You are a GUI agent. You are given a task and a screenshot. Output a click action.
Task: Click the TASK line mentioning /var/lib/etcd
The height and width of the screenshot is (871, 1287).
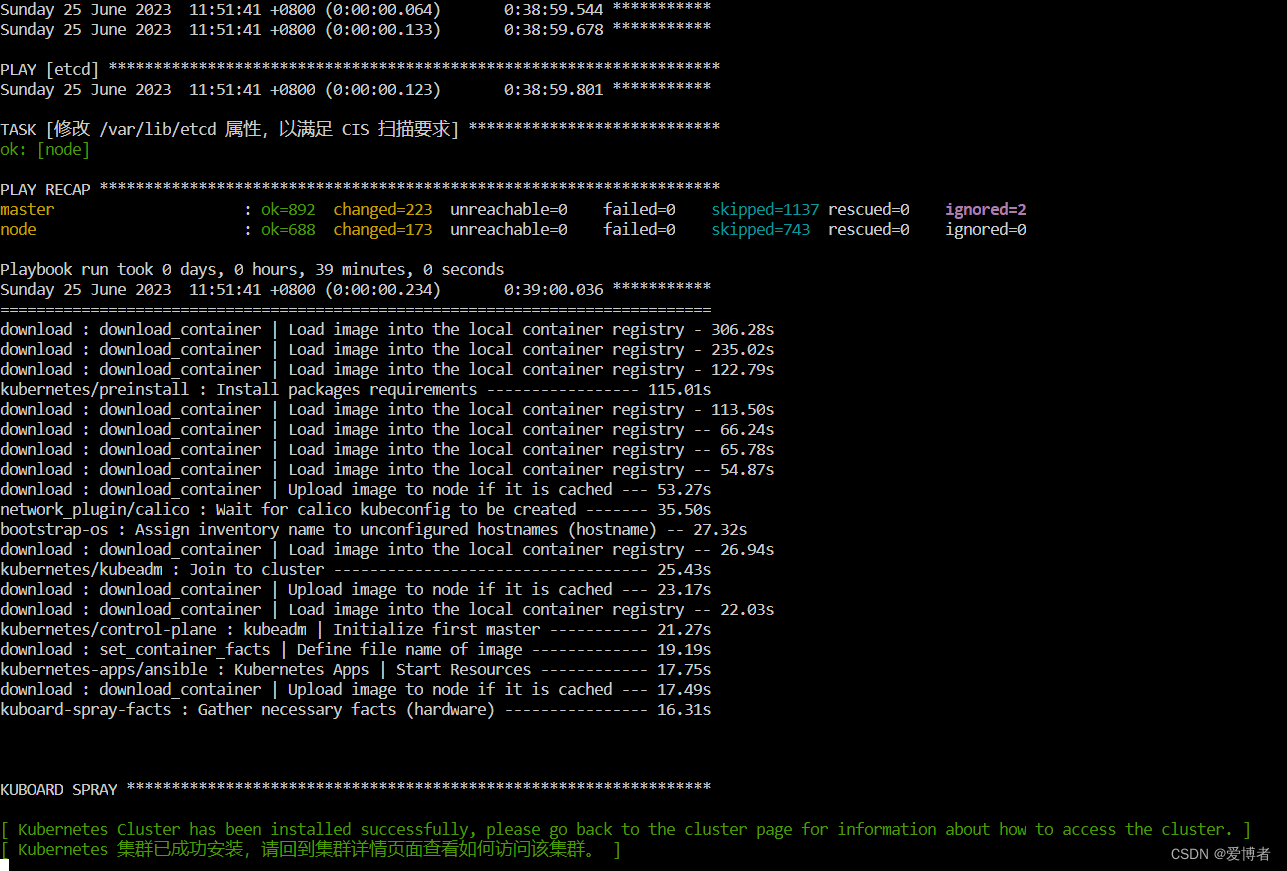(360, 129)
